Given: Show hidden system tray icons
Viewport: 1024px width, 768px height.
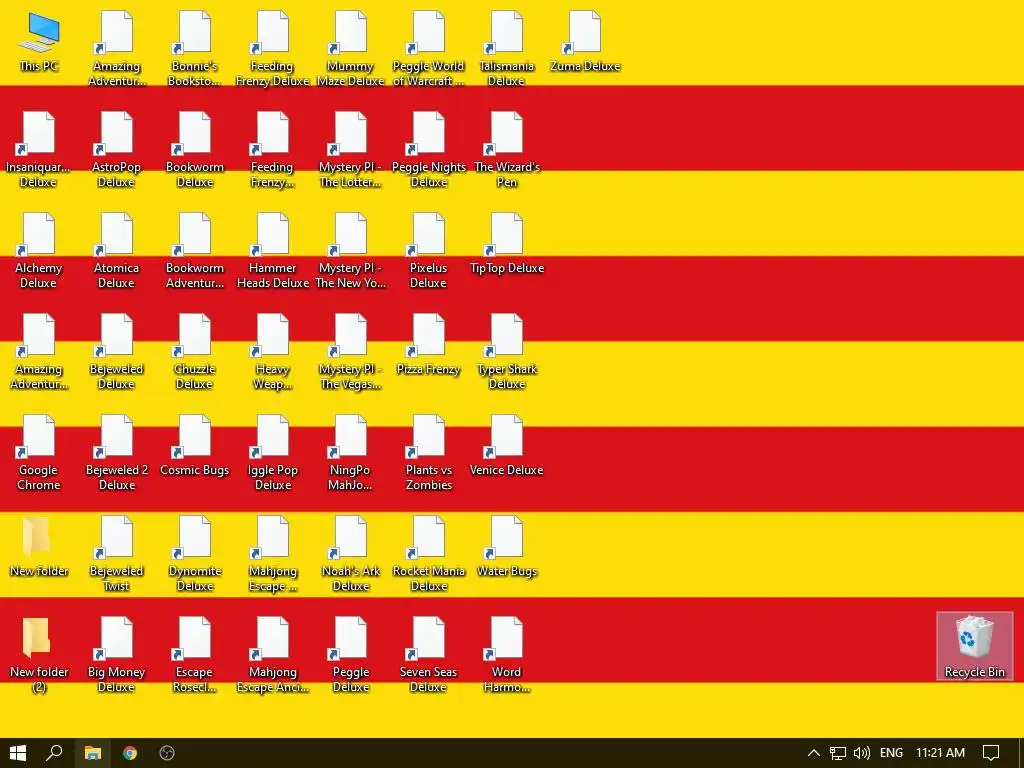Looking at the screenshot, I should pyautogui.click(x=814, y=753).
